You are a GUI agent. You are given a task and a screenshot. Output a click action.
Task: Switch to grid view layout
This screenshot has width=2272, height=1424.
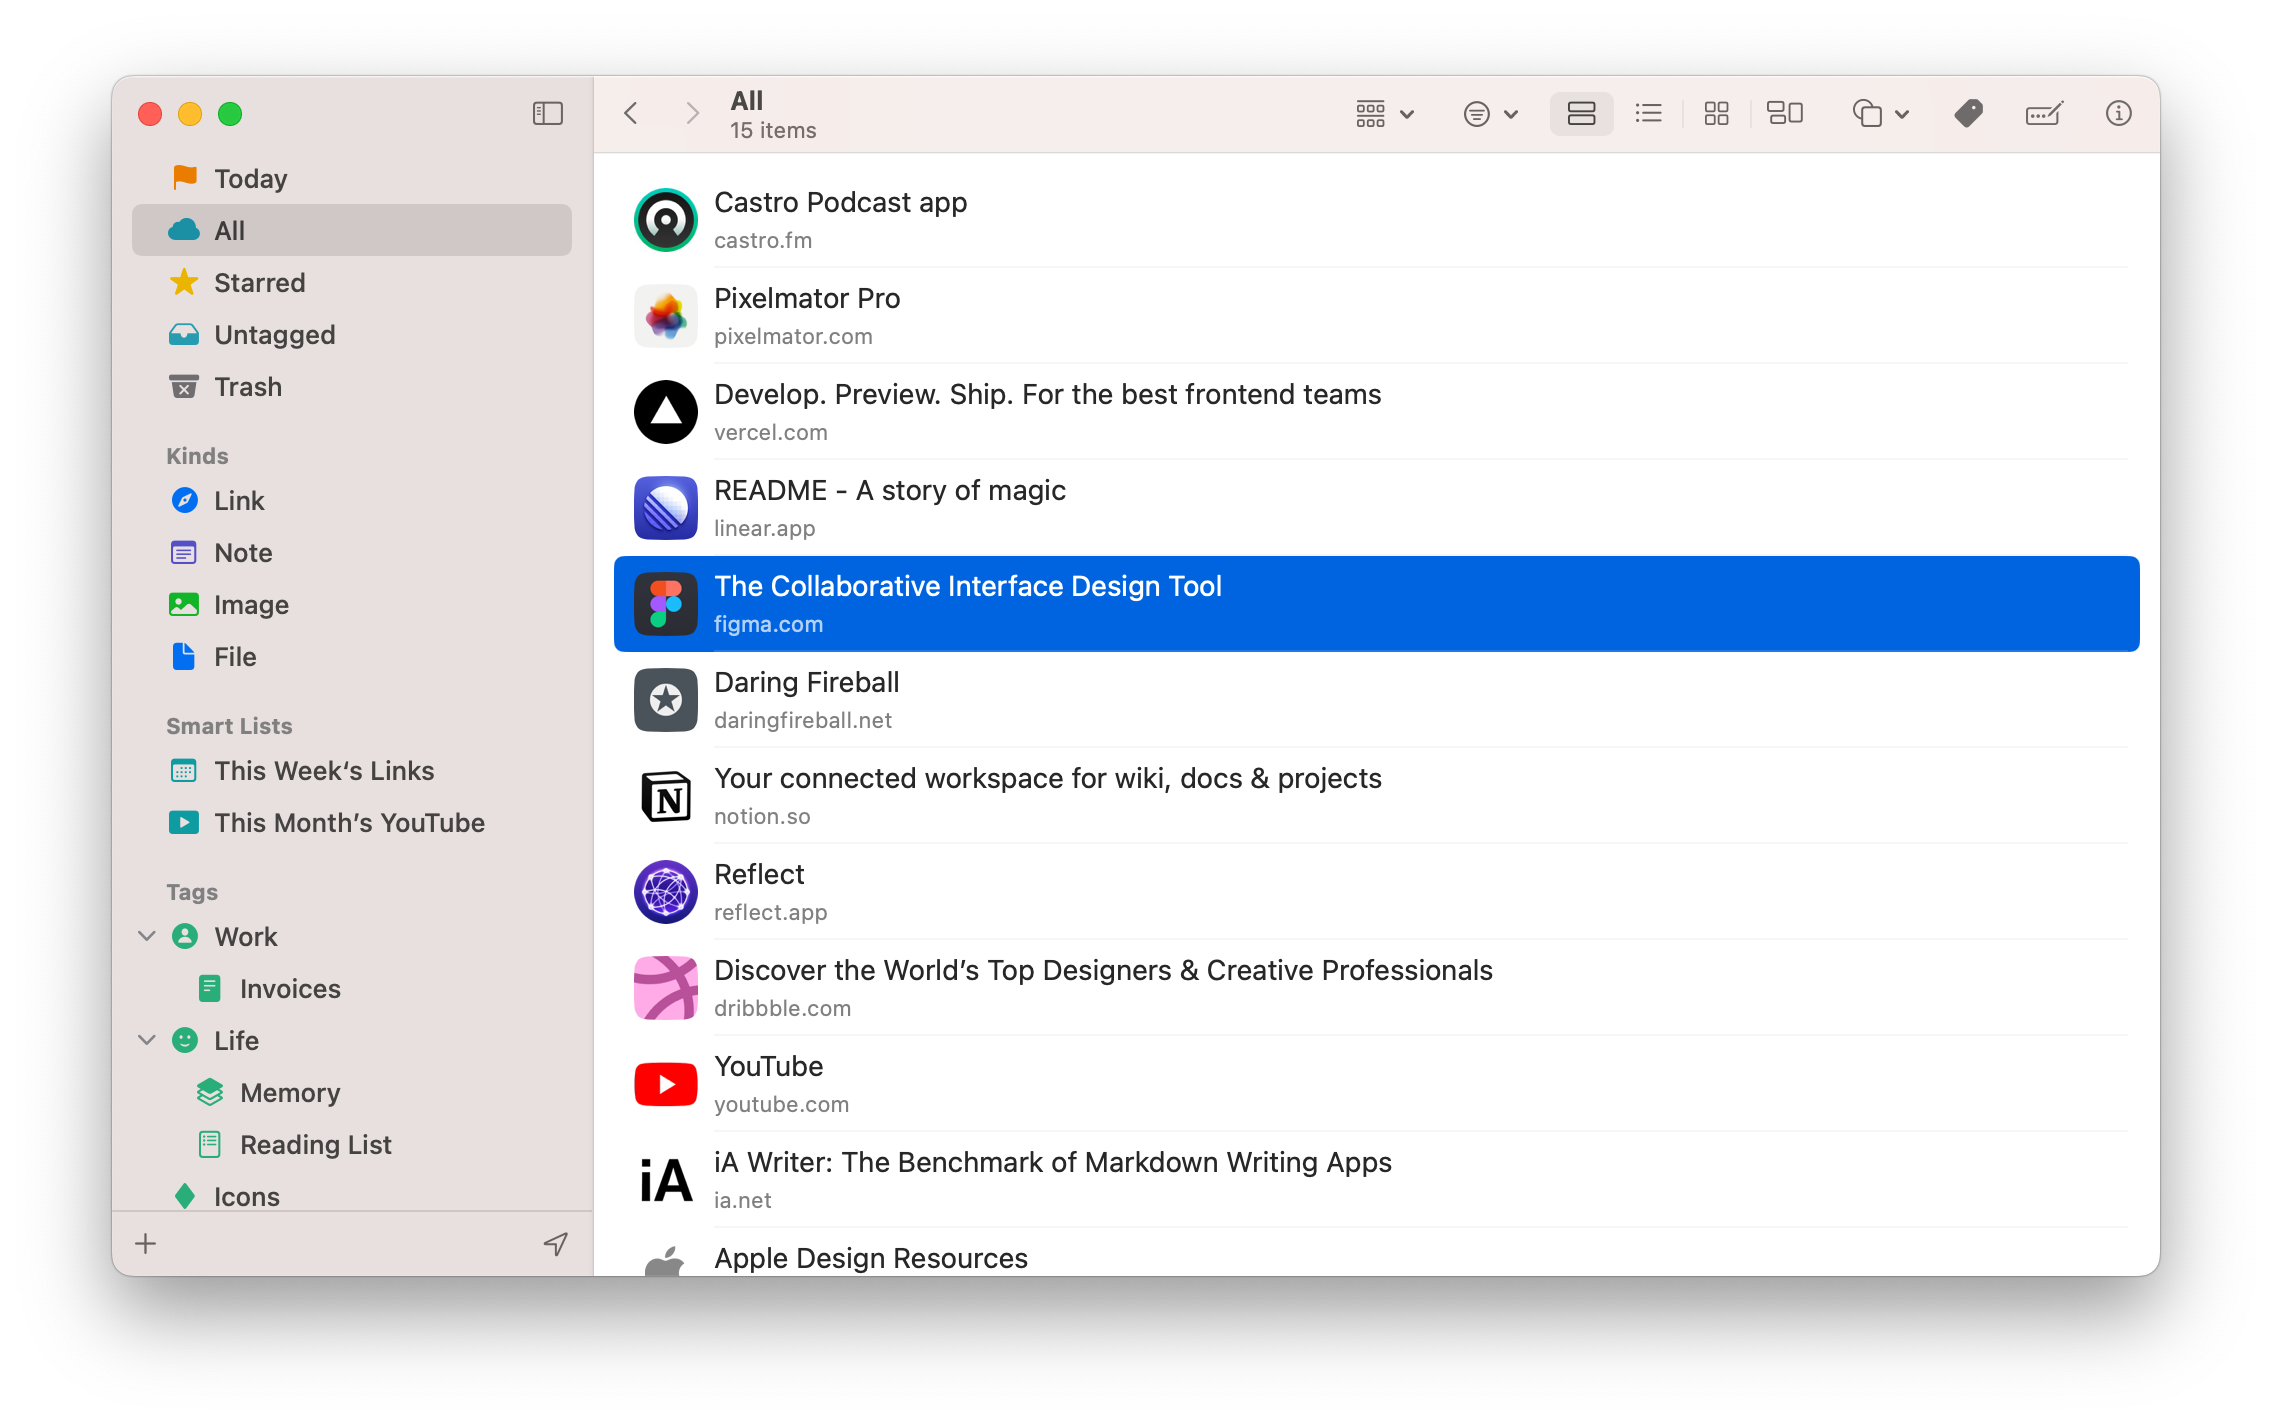(x=1716, y=113)
